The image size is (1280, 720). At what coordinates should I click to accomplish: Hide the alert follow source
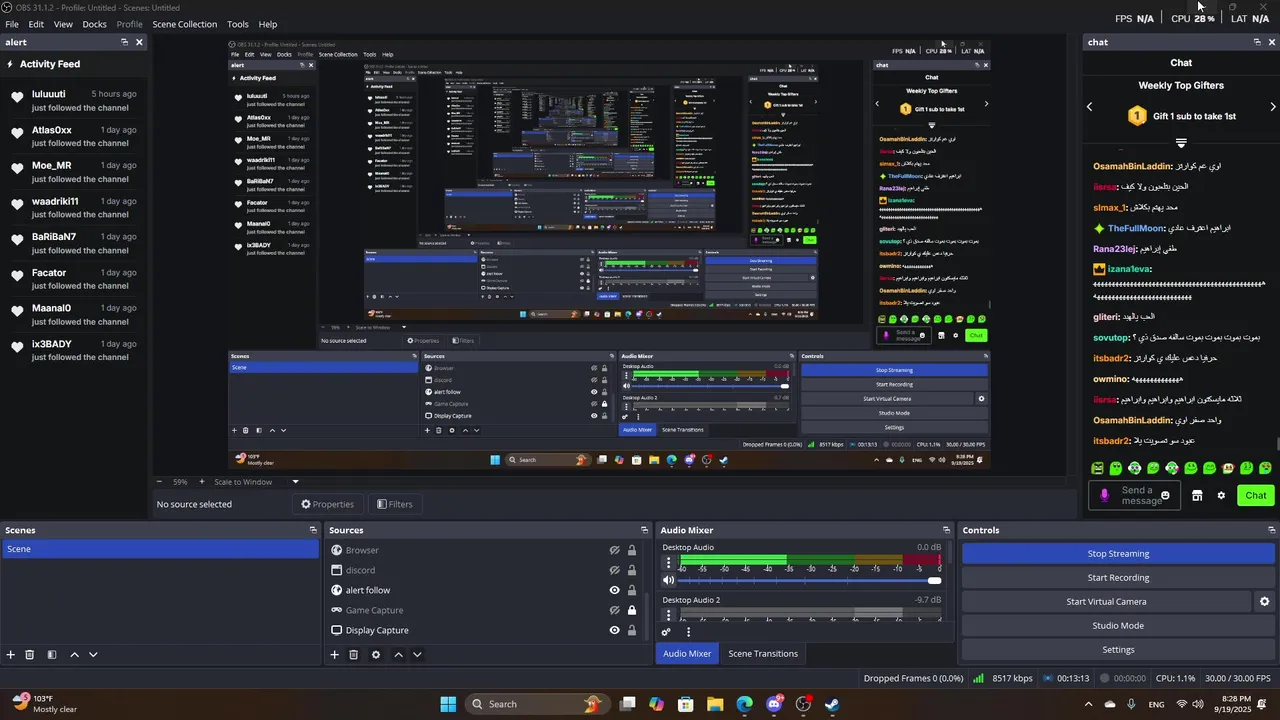click(x=615, y=591)
